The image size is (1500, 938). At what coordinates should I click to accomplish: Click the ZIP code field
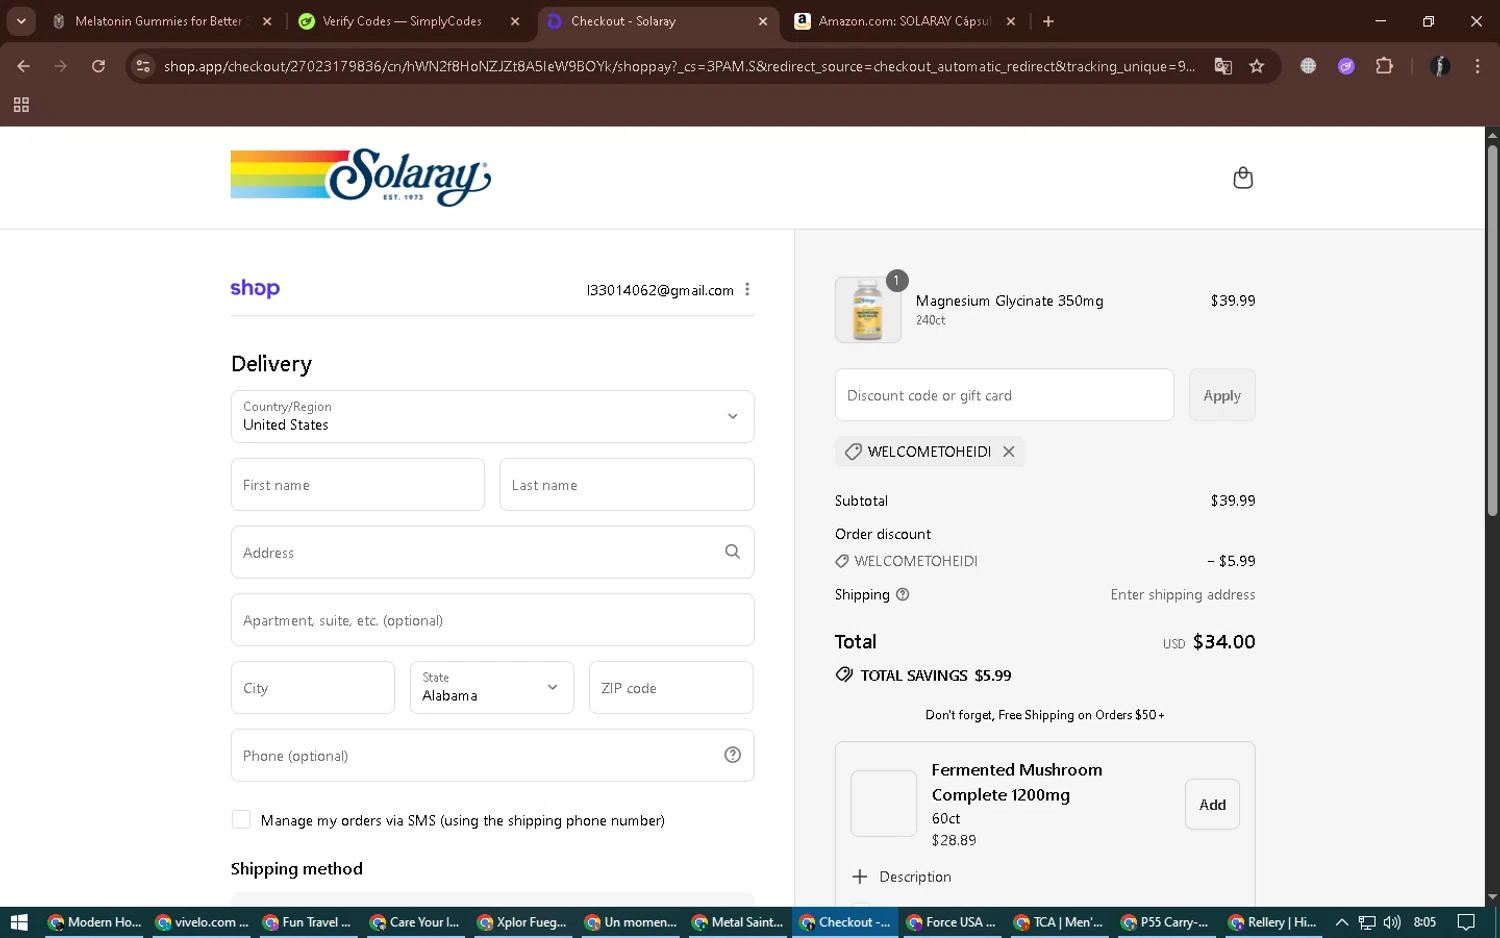pos(671,687)
